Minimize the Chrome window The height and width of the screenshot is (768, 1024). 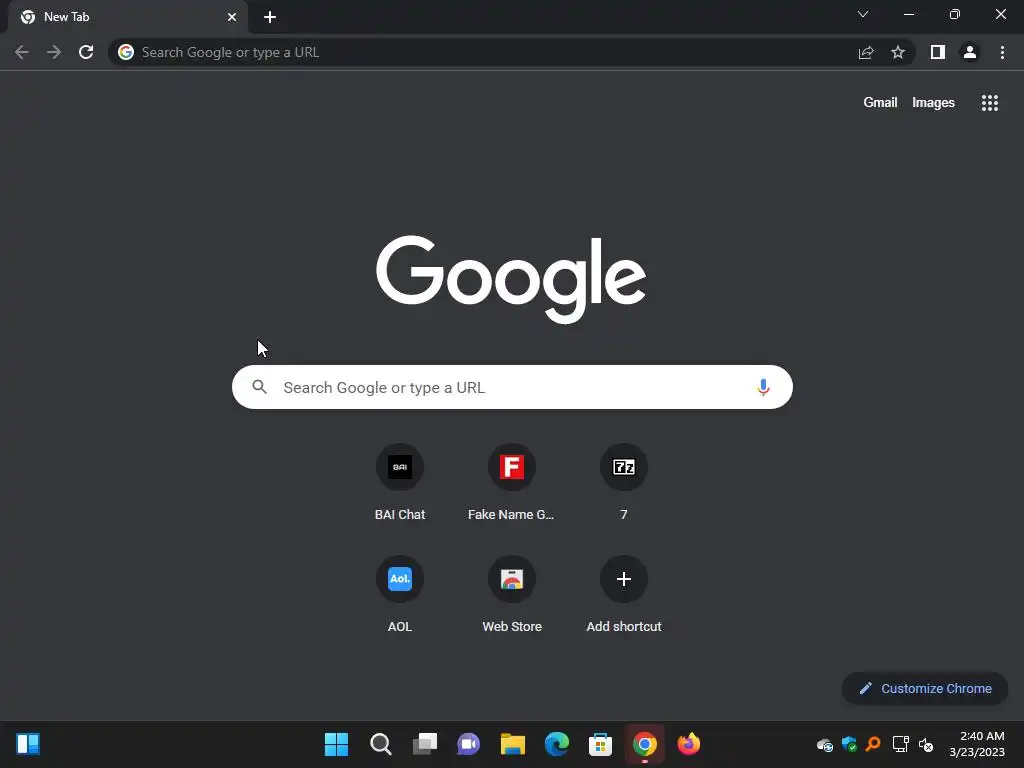(909, 14)
